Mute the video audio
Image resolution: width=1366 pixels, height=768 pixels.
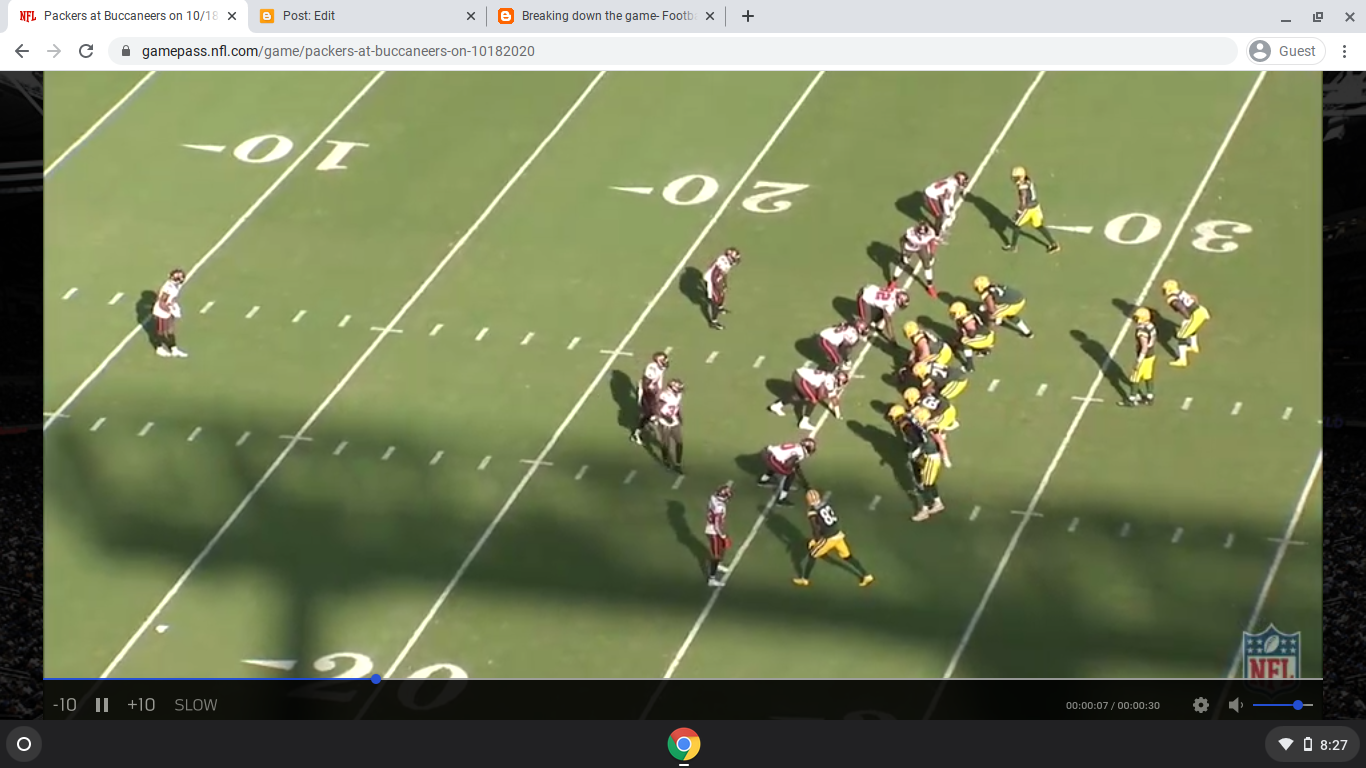1234,704
